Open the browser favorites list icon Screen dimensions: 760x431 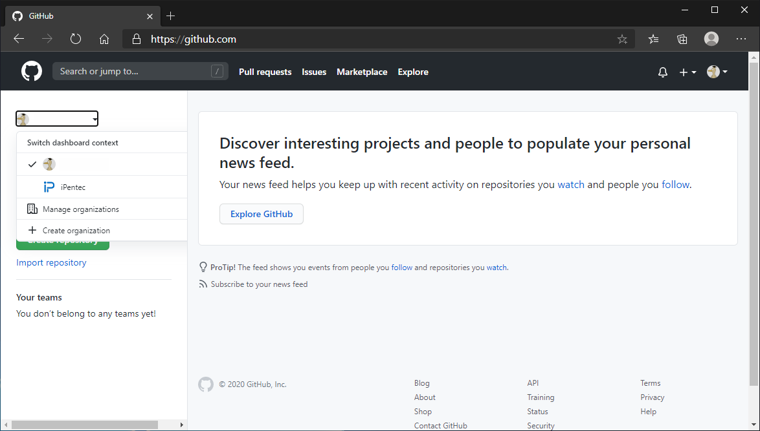pyautogui.click(x=653, y=39)
